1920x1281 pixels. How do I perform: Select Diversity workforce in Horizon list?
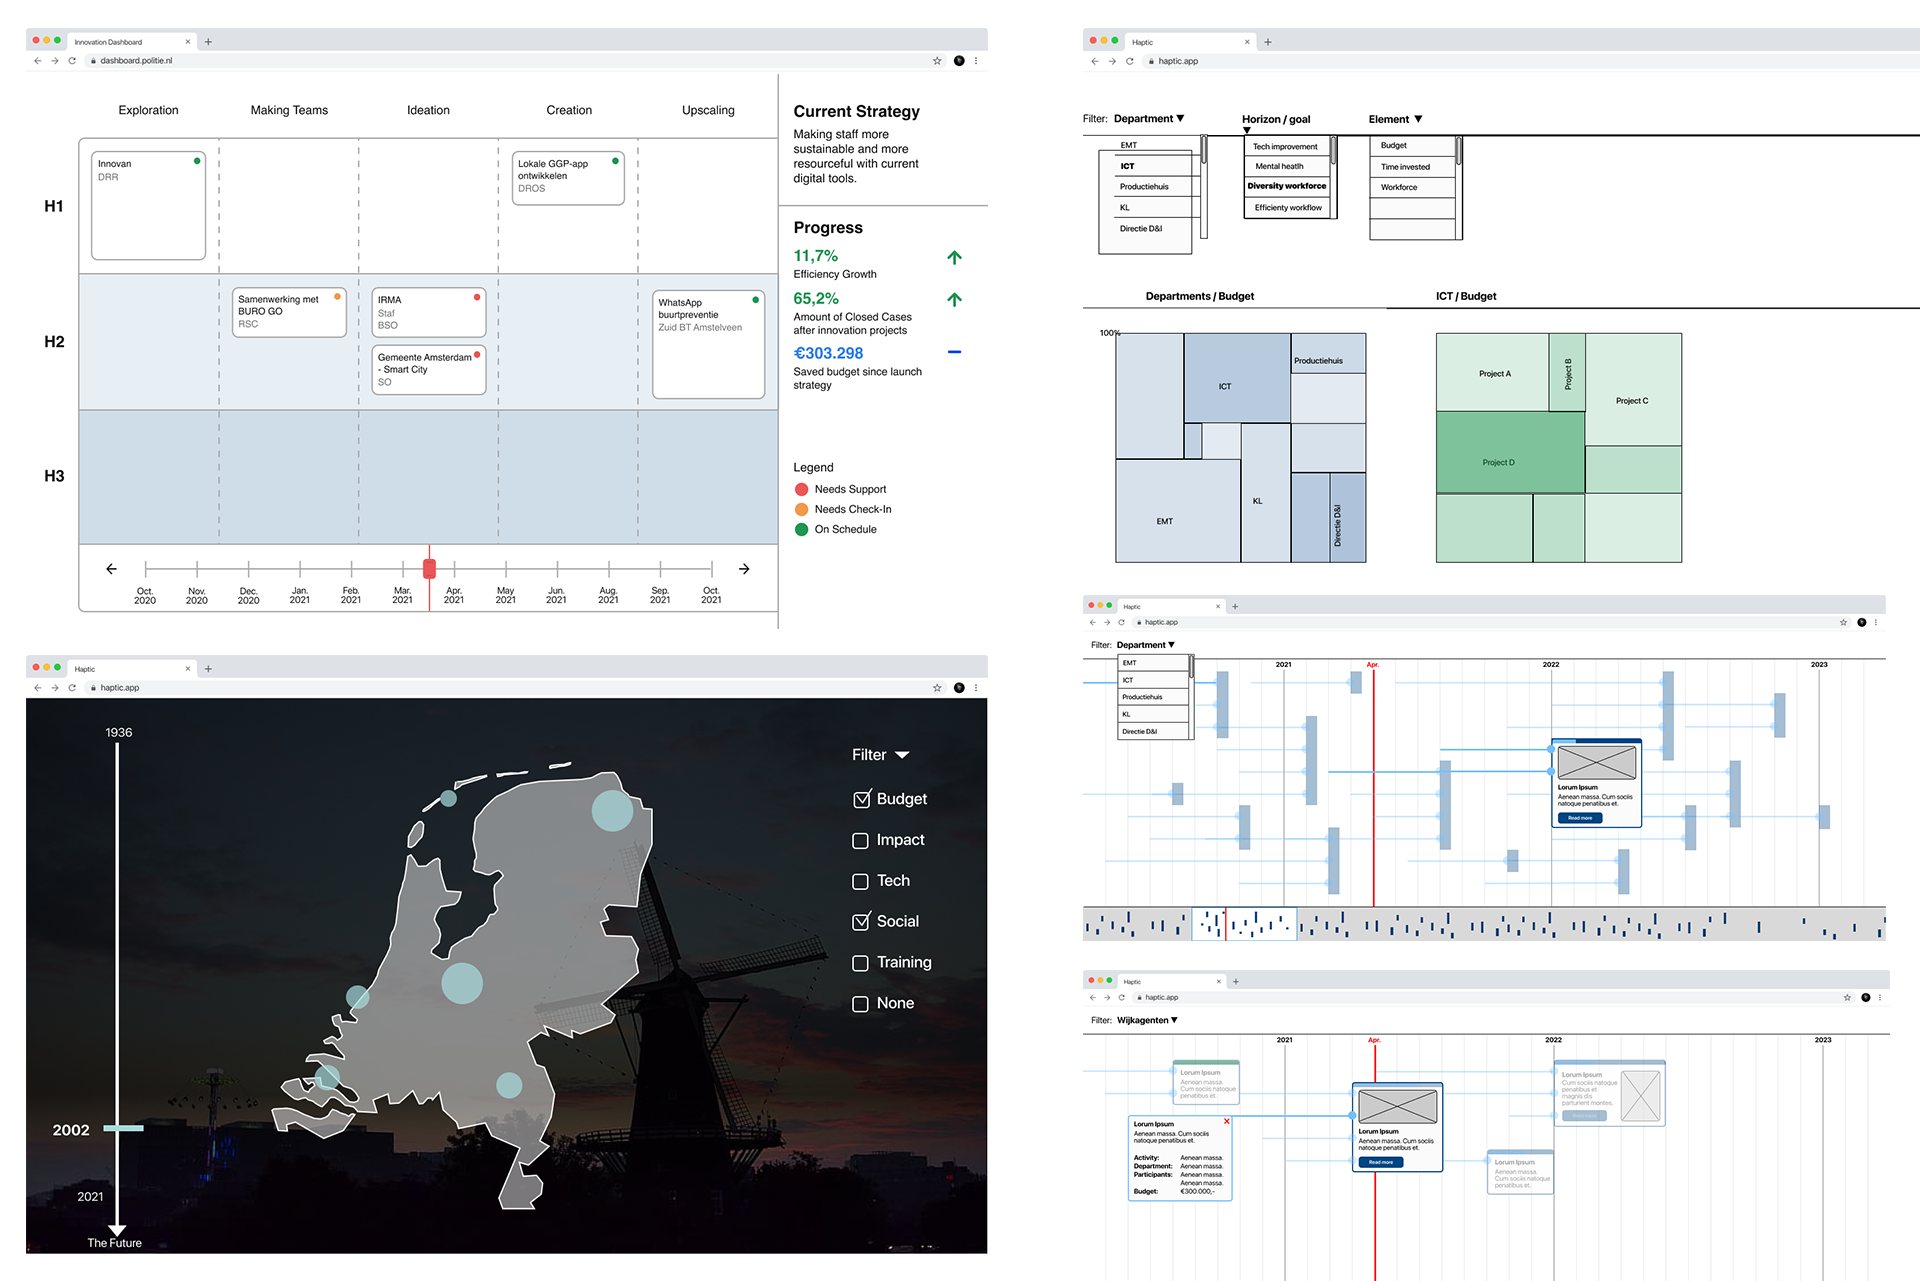(1286, 186)
